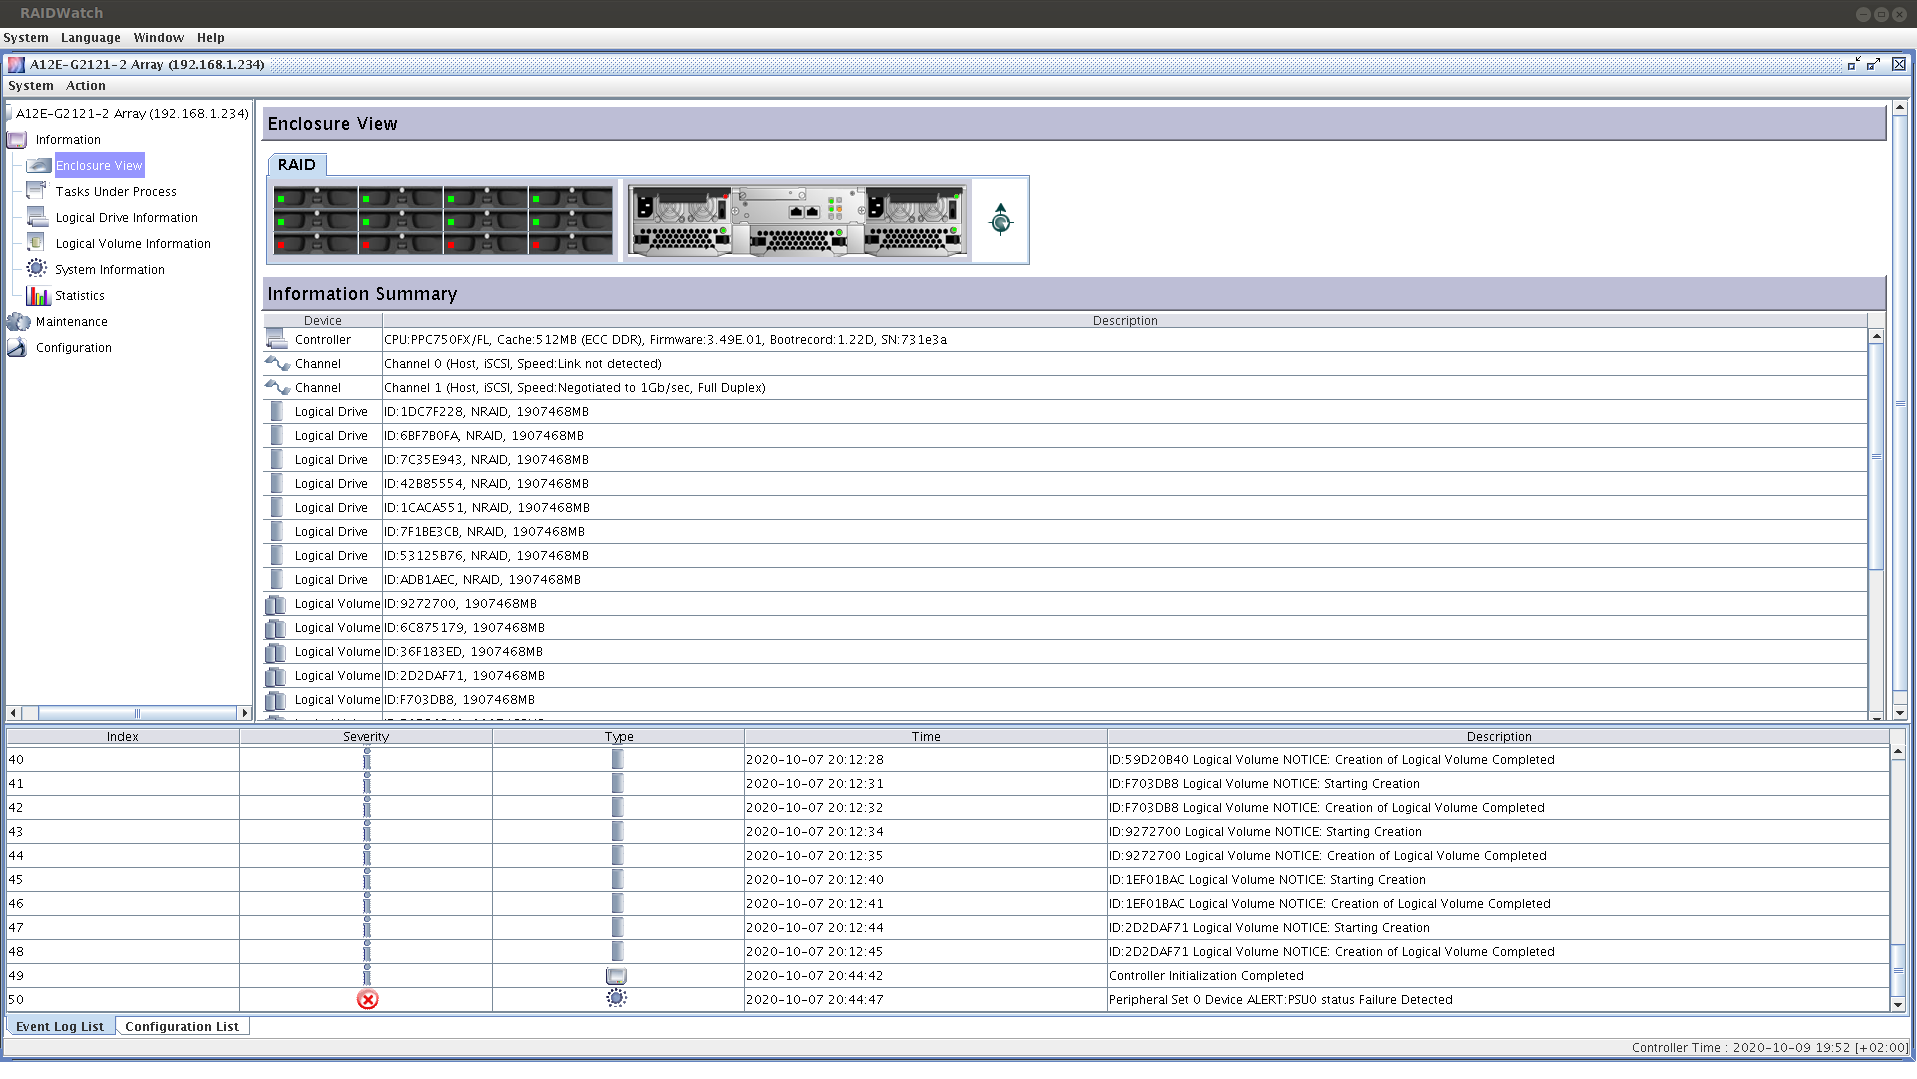The width and height of the screenshot is (1917, 1079).
Task: Open the top System menu
Action: pyautogui.click(x=26, y=38)
